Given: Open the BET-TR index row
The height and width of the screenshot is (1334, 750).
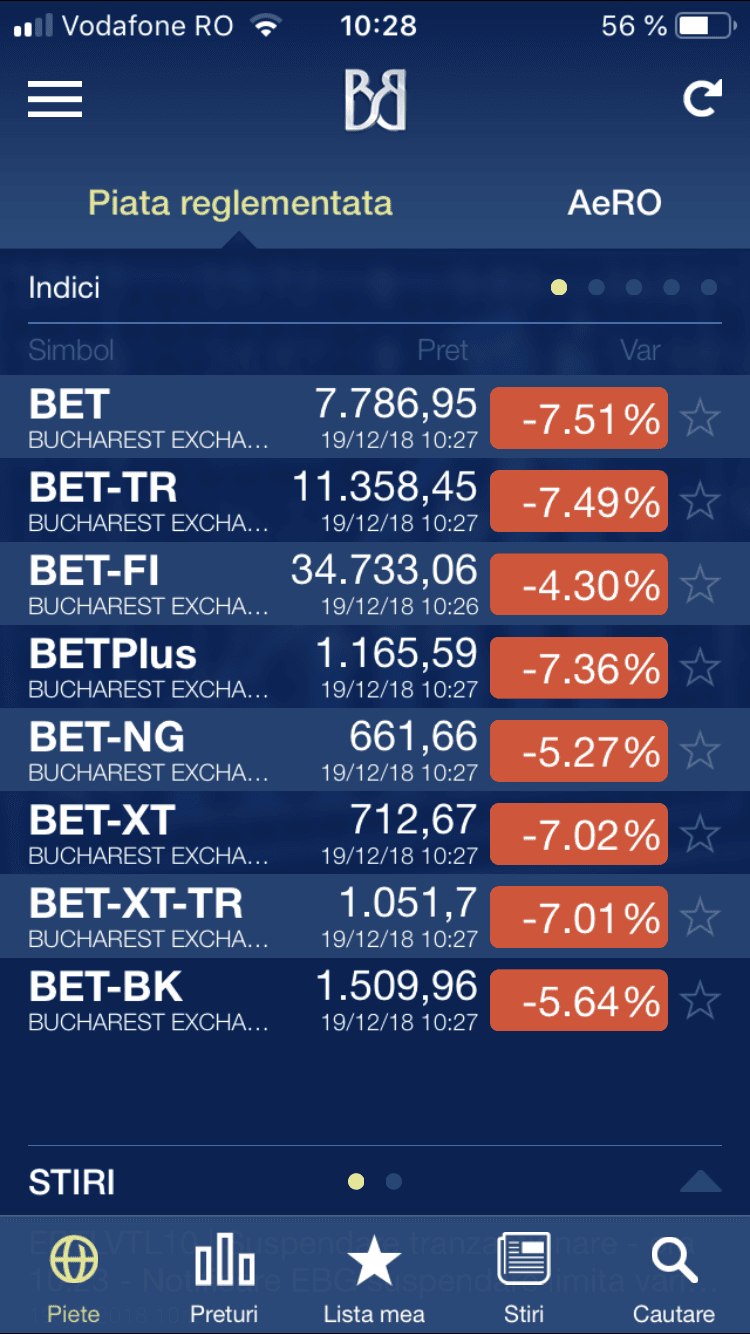Looking at the screenshot, I should click(x=375, y=500).
